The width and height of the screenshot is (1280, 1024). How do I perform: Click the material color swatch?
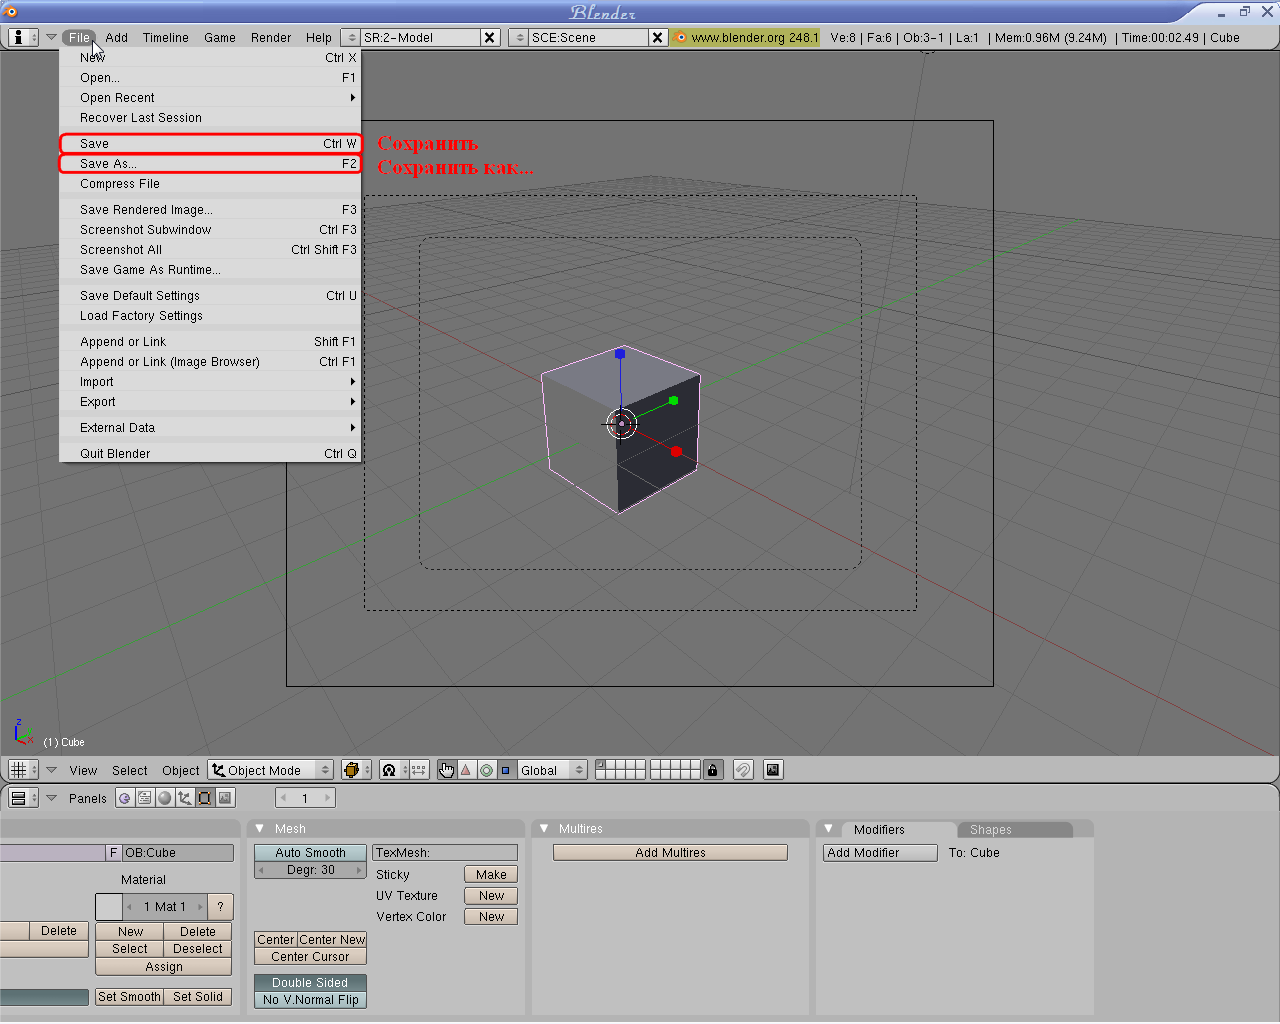(108, 907)
